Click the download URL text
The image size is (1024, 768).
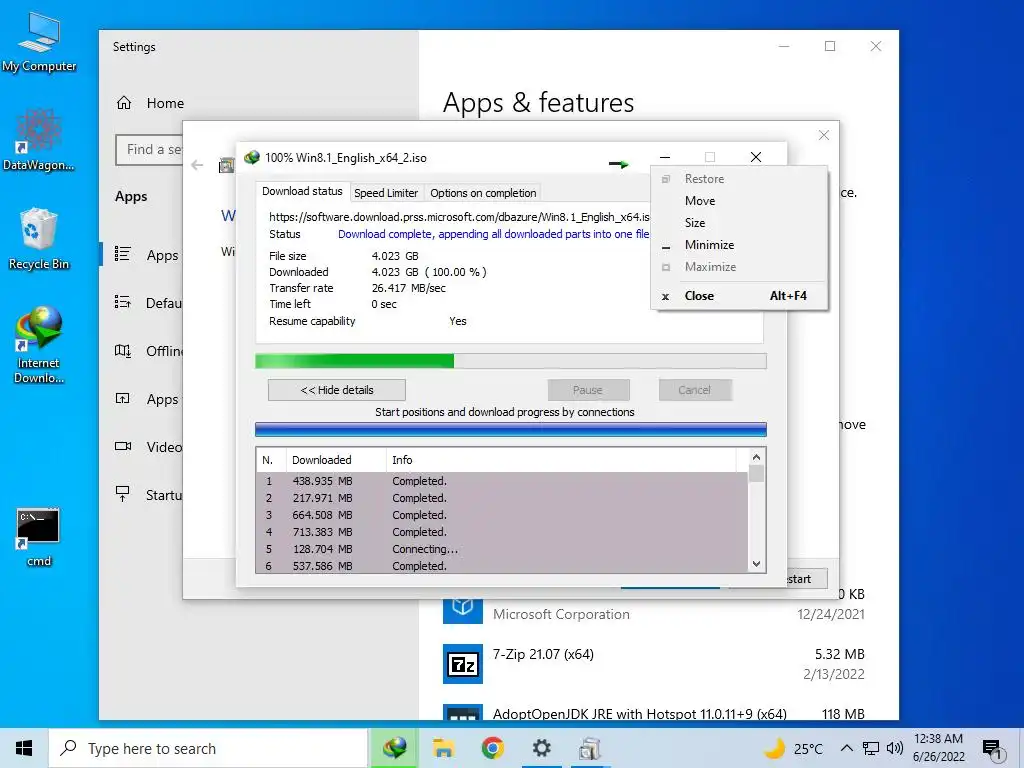pyautogui.click(x=459, y=217)
